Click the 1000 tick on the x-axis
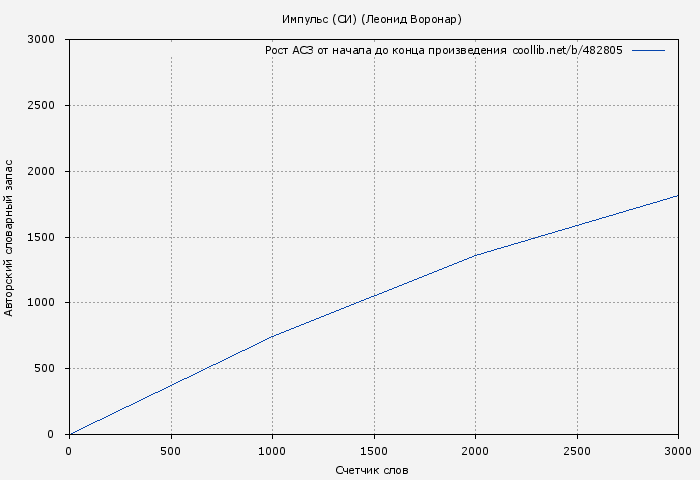 pyautogui.click(x=272, y=451)
